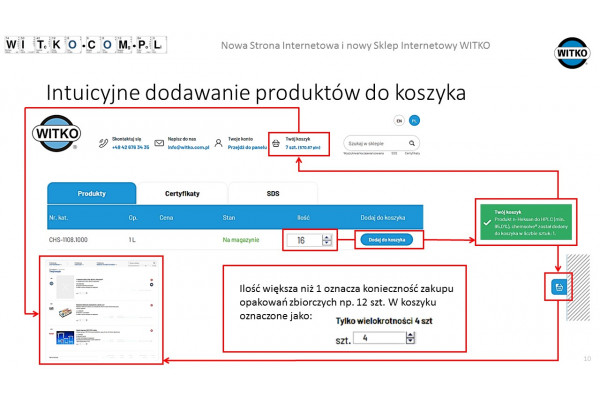Click the envelope email icon
Screen dimensions: 600x400
click(x=159, y=143)
